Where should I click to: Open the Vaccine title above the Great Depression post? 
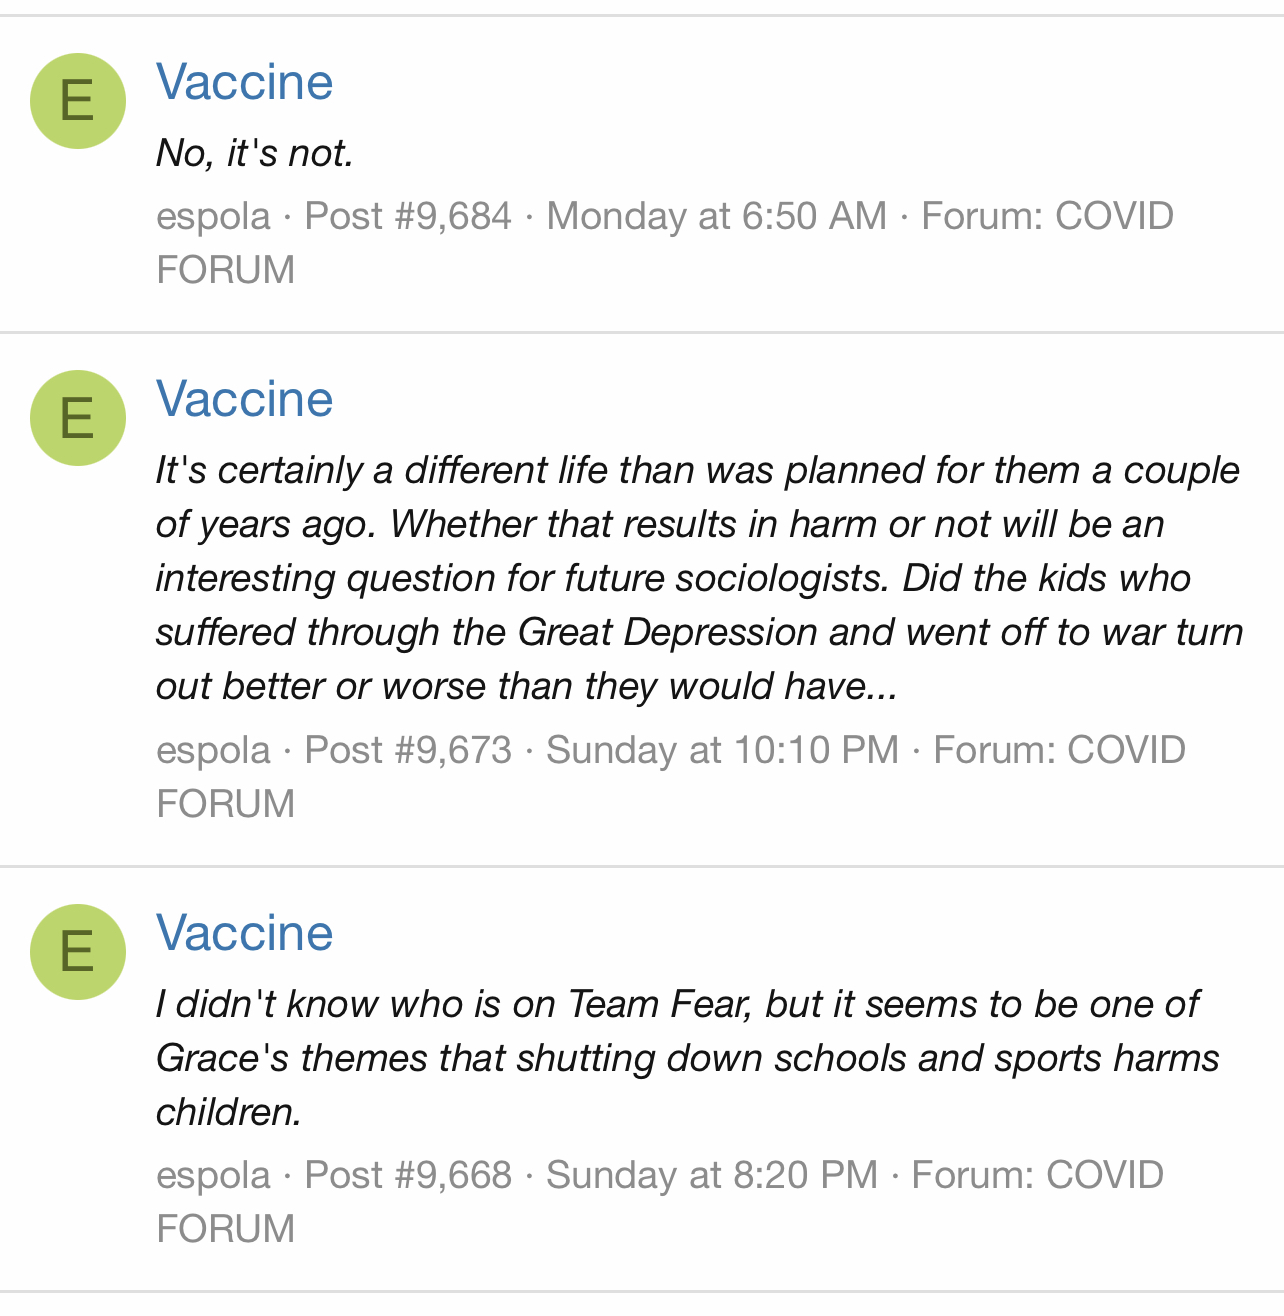(245, 399)
